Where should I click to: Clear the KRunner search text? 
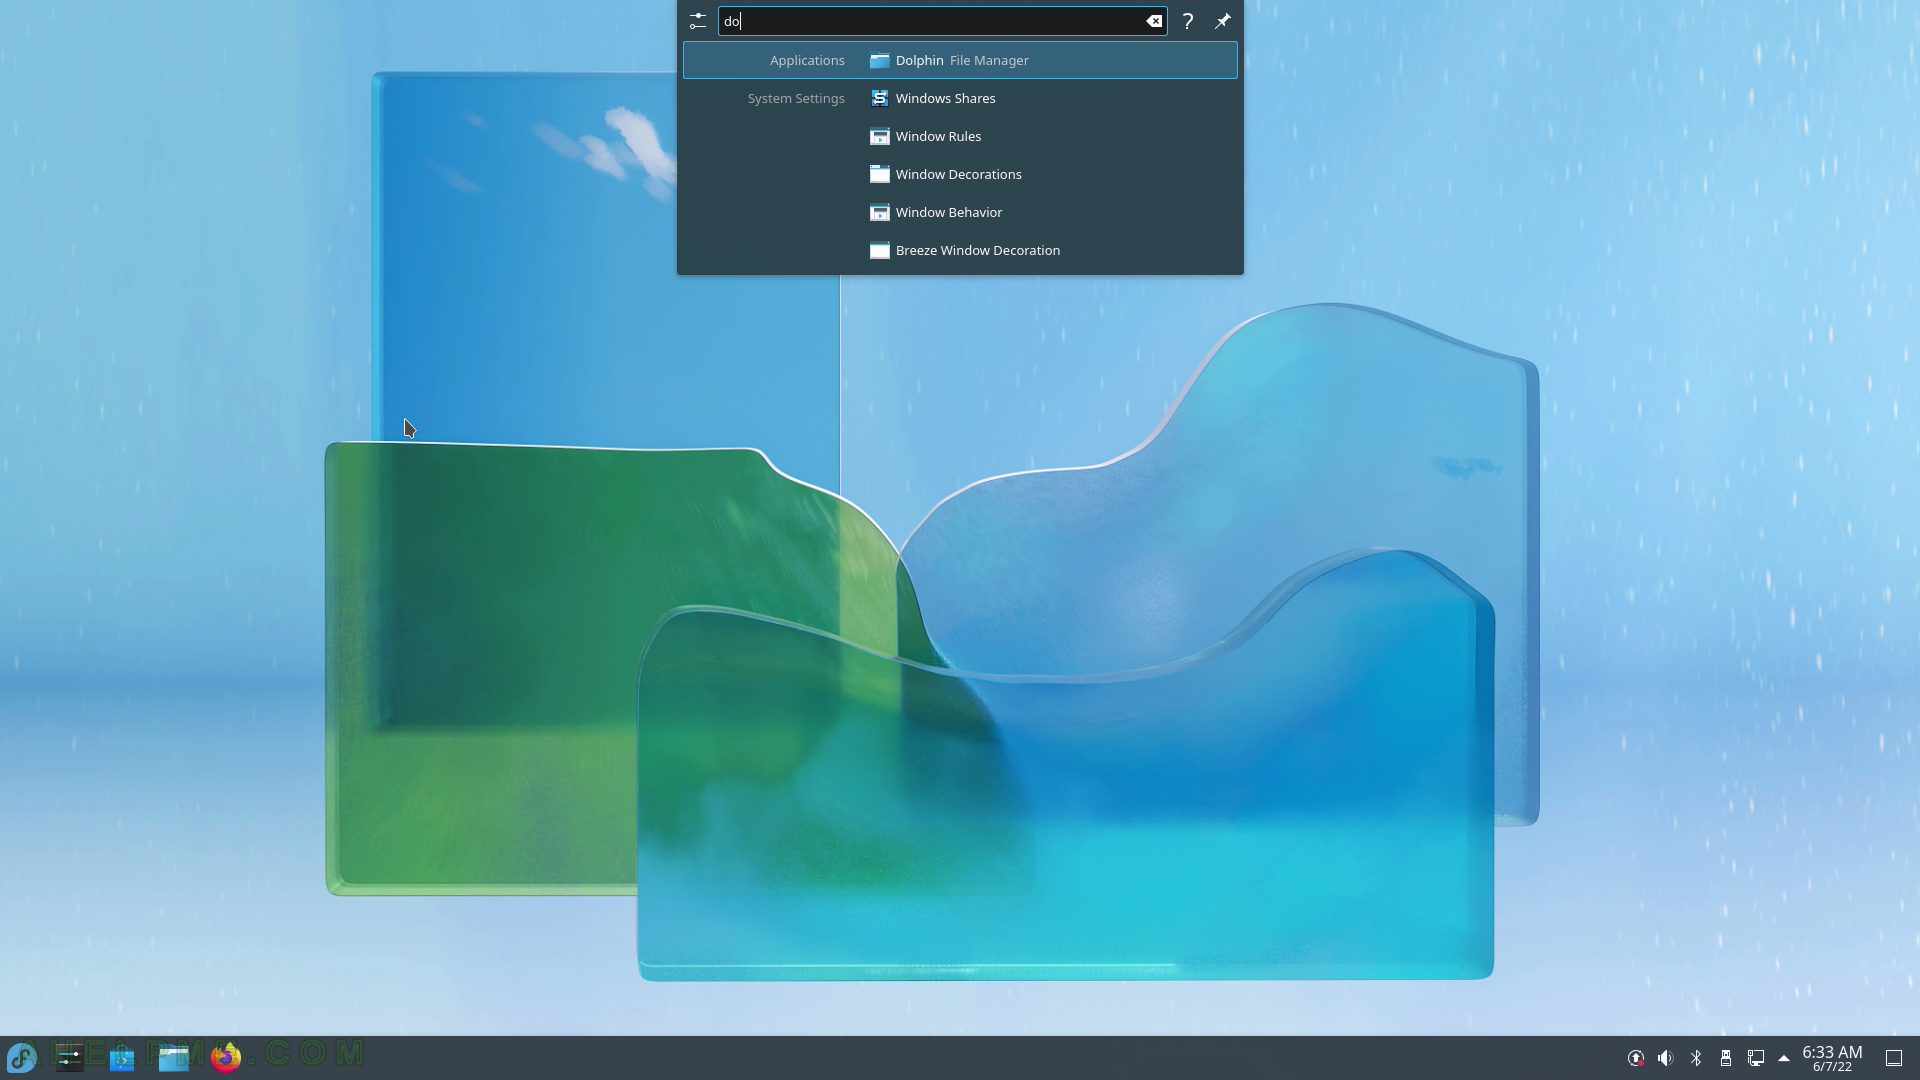pyautogui.click(x=1154, y=21)
